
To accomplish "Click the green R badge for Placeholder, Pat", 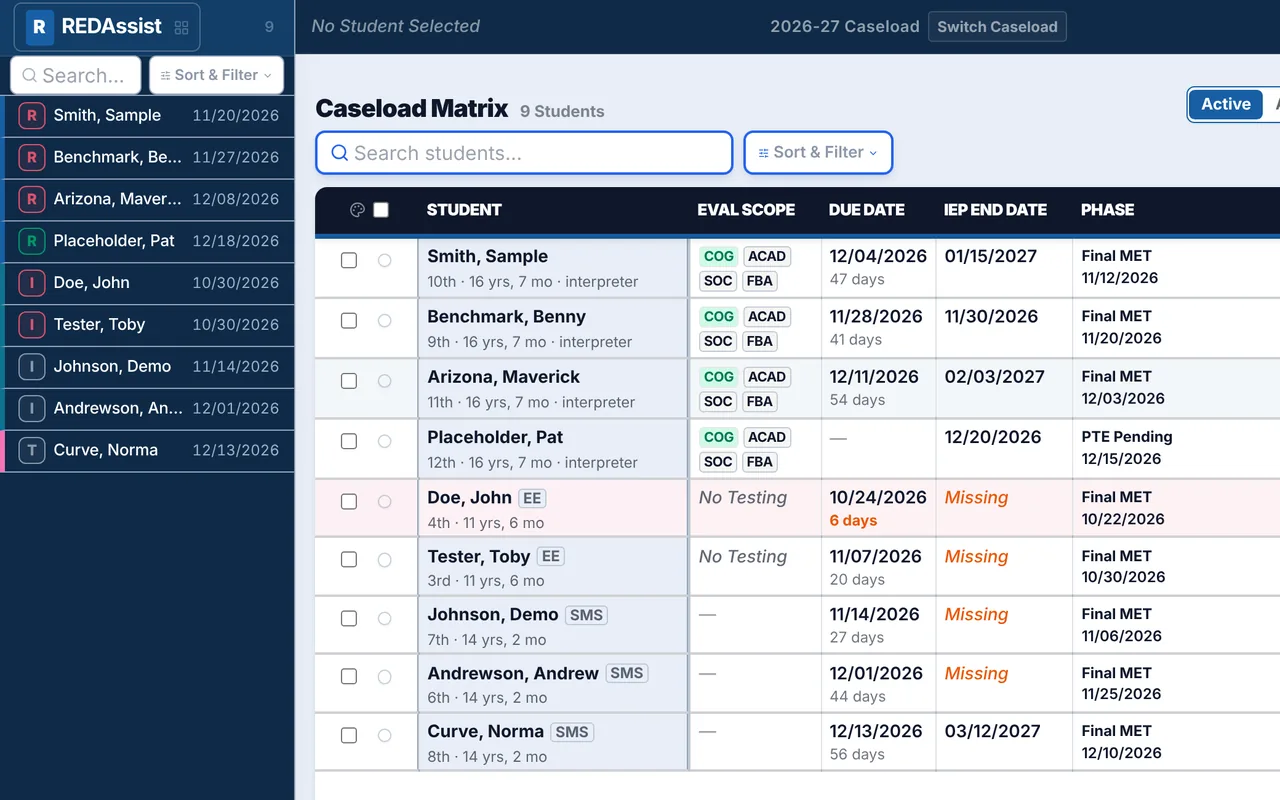I will 32,241.
